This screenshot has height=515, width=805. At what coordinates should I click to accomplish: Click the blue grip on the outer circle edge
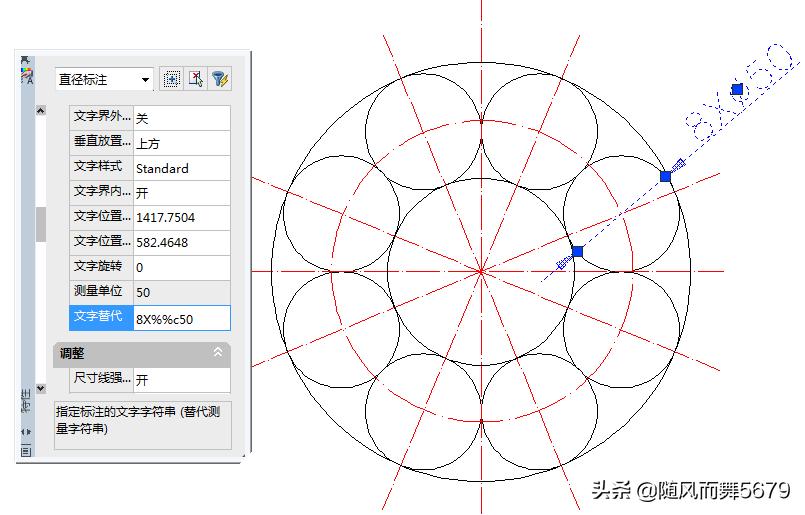pos(666,176)
